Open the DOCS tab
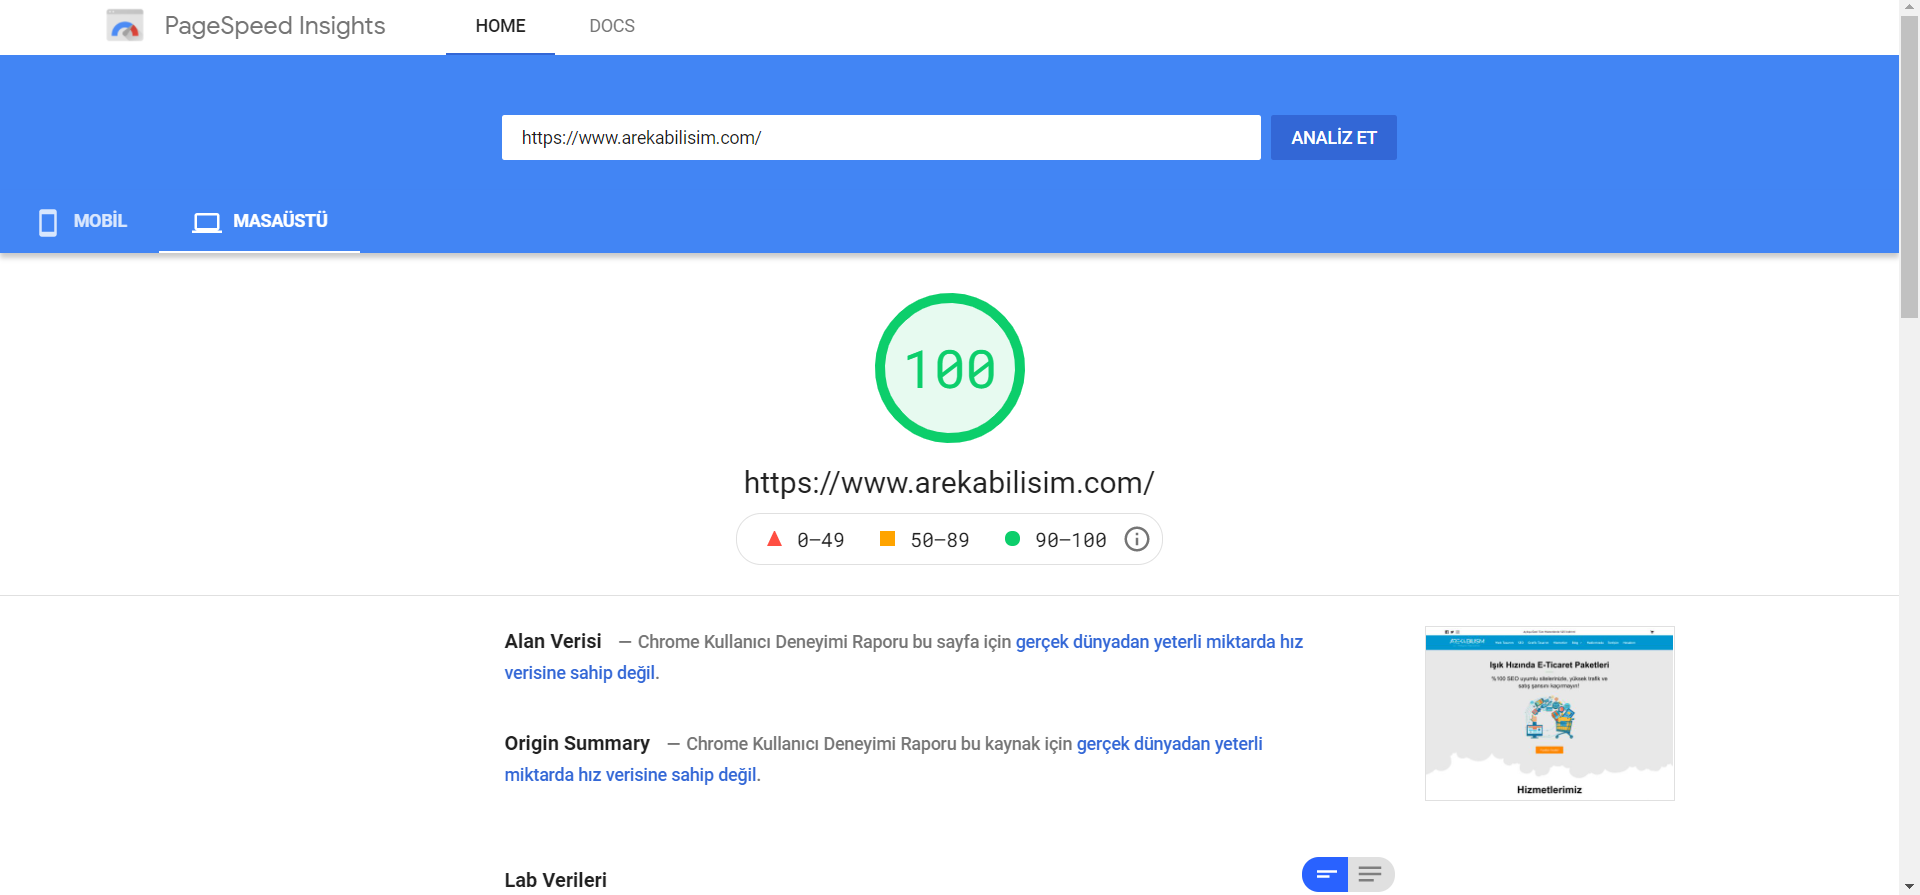 [612, 26]
